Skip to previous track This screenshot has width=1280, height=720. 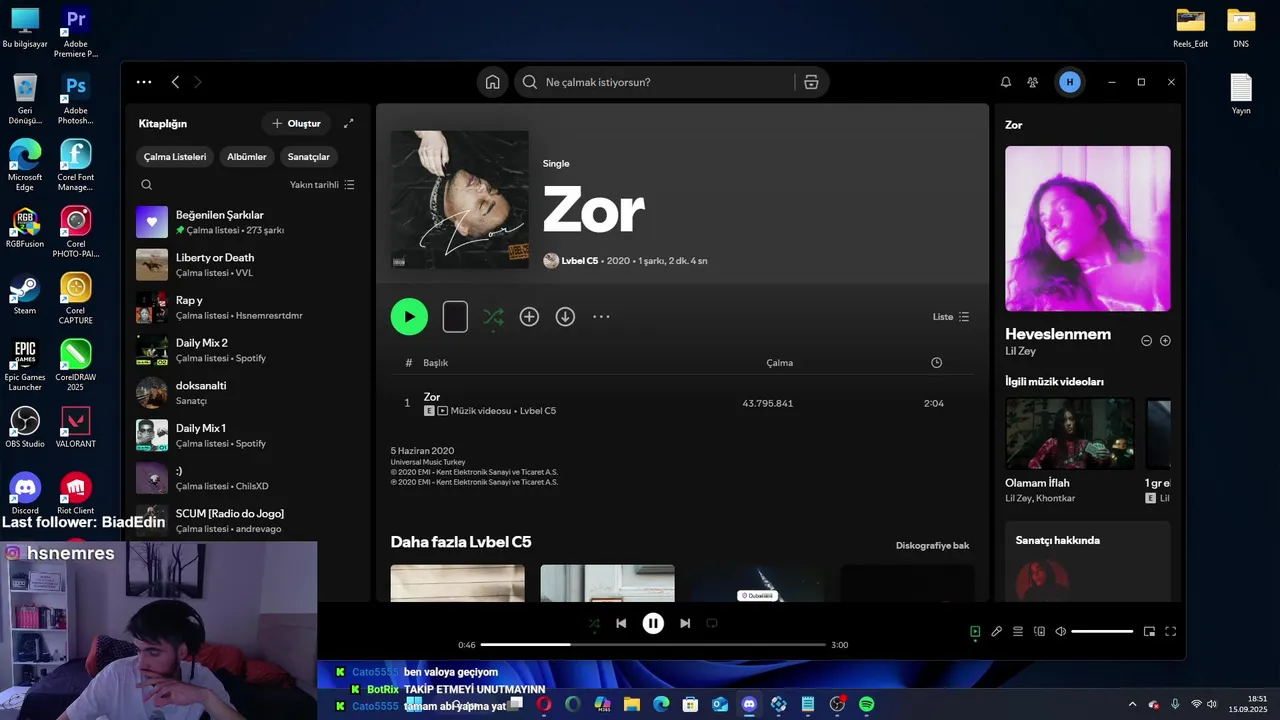pos(621,623)
